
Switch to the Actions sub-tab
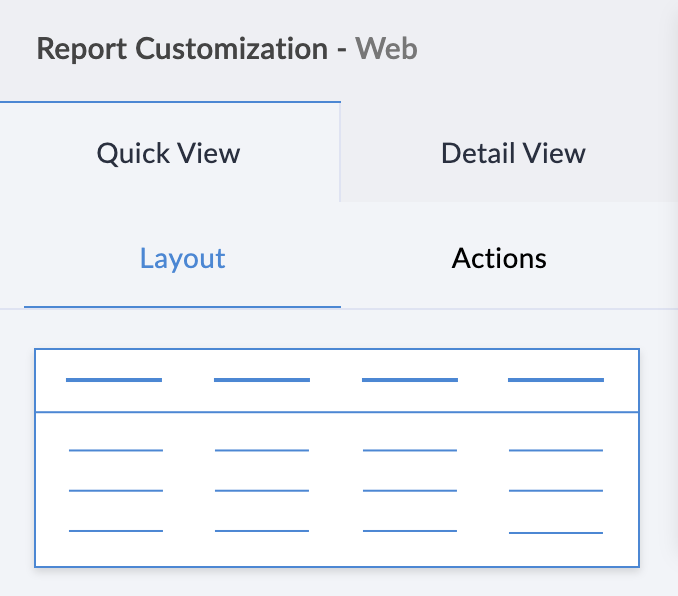tap(499, 259)
